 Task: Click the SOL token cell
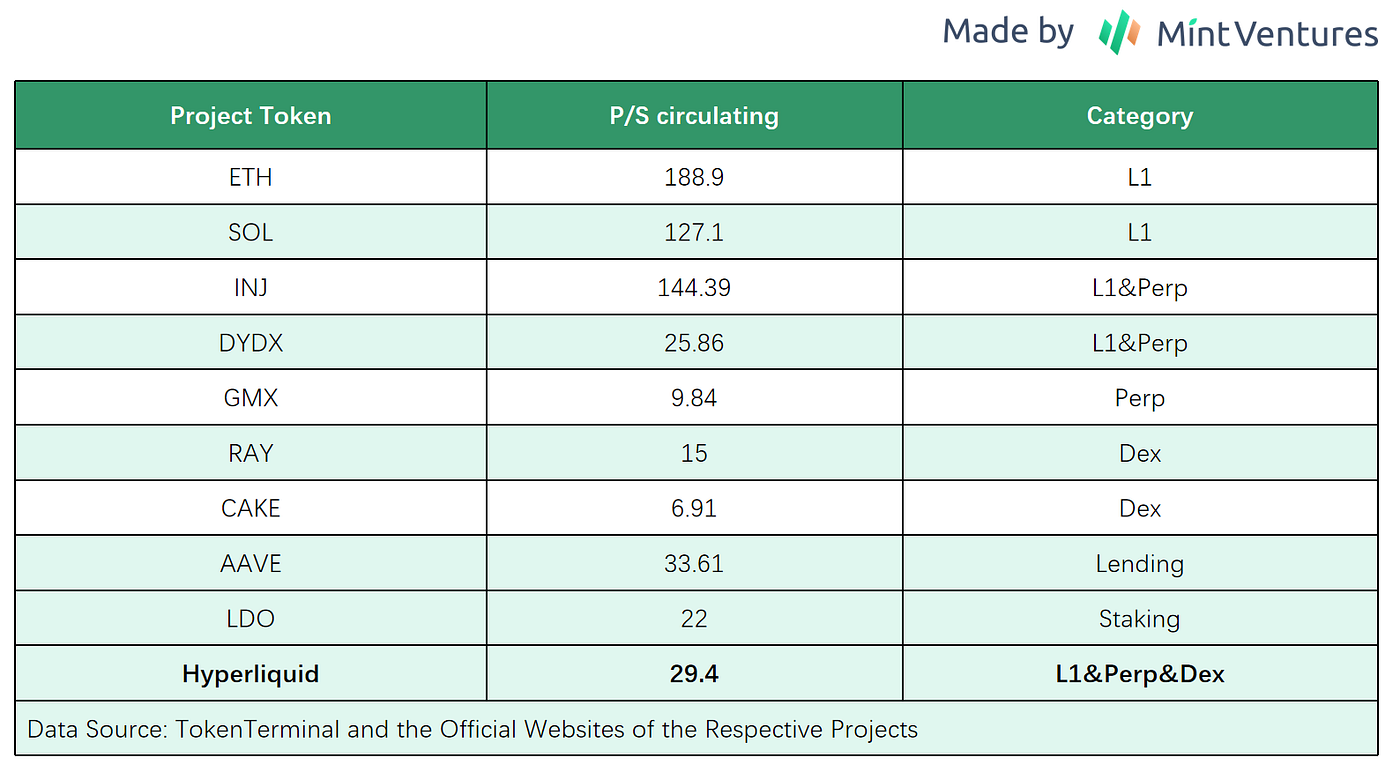coord(251,232)
